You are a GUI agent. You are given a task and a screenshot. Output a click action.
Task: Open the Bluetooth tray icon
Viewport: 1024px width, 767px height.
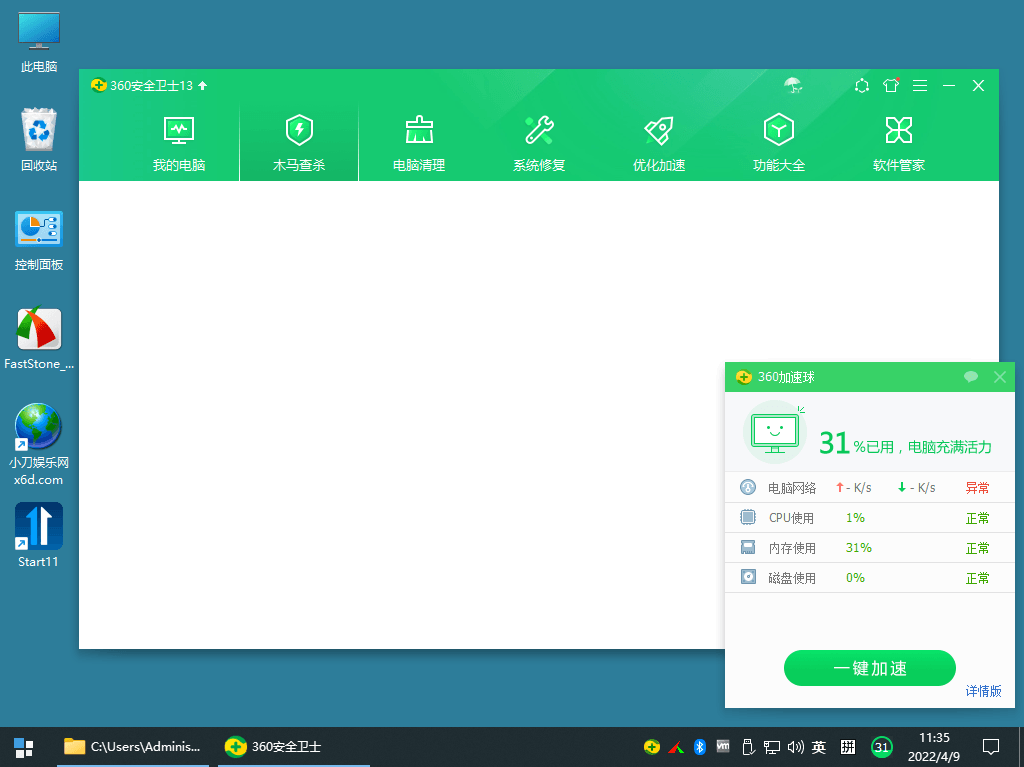(x=699, y=747)
